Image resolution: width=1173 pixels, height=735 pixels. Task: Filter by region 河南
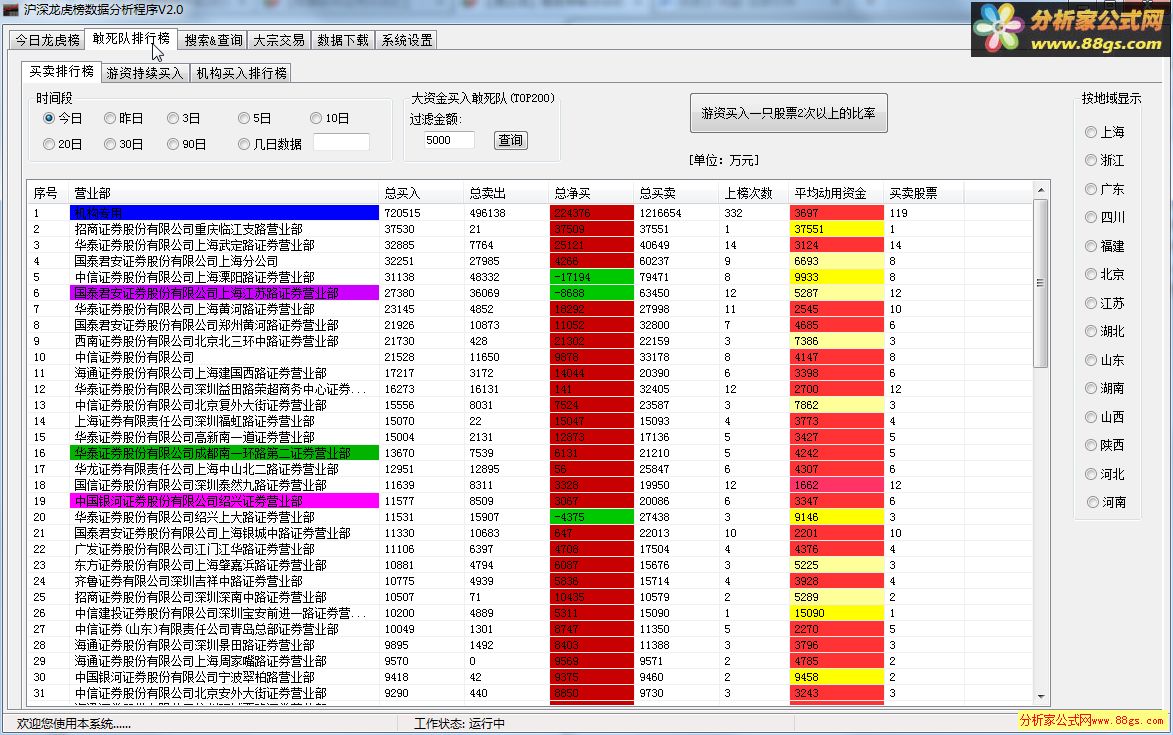(x=1105, y=502)
